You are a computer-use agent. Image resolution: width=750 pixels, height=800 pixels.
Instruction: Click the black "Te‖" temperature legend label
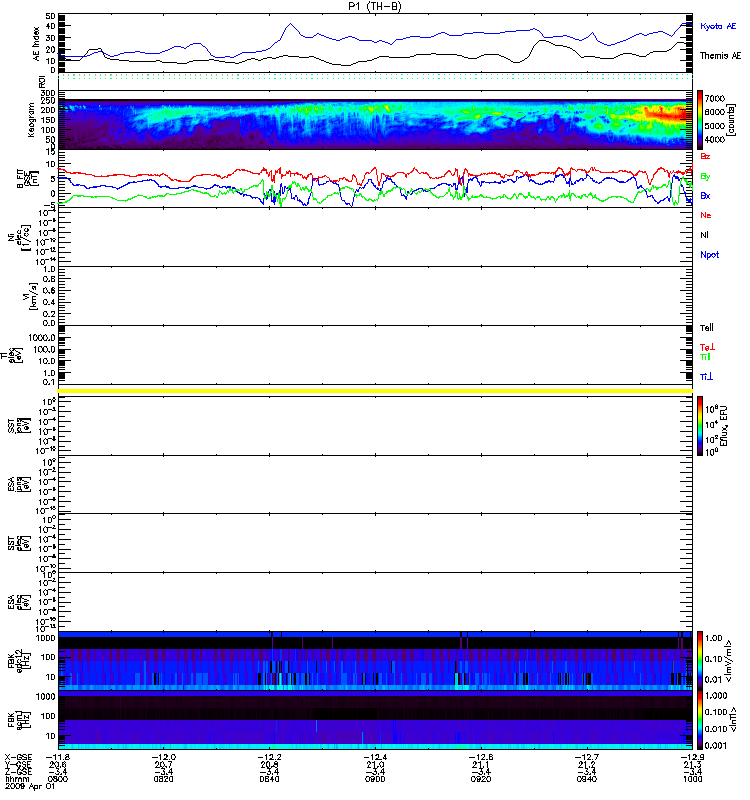(707, 328)
